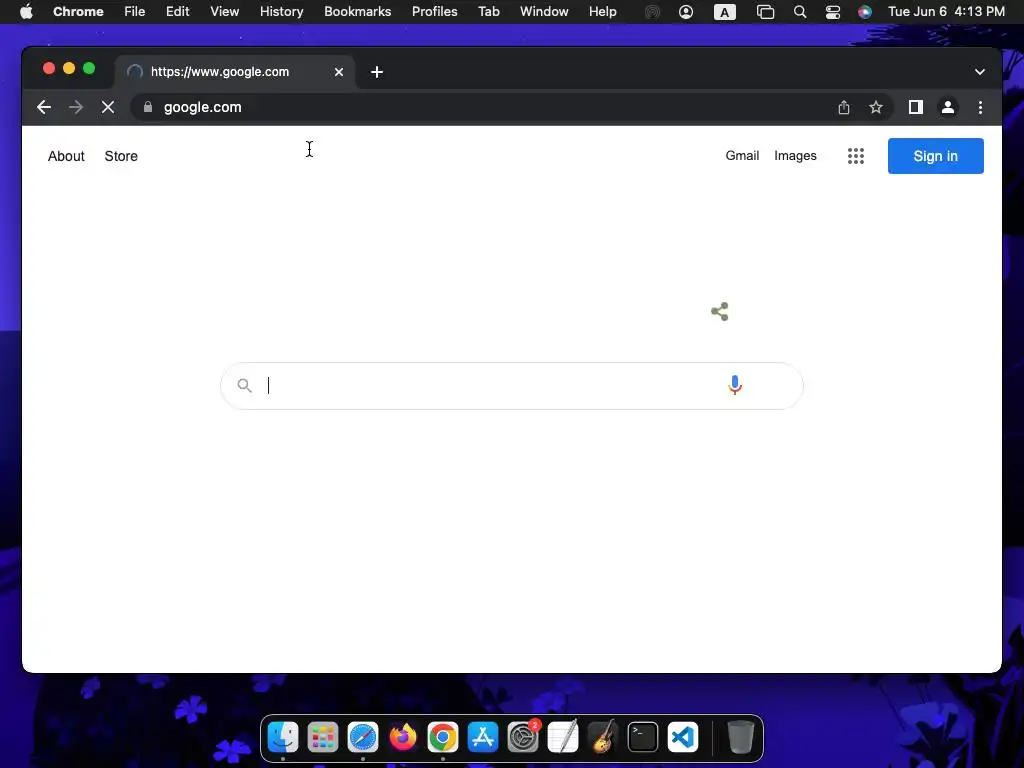Launch GarageBand from the Dock

pyautogui.click(x=603, y=737)
